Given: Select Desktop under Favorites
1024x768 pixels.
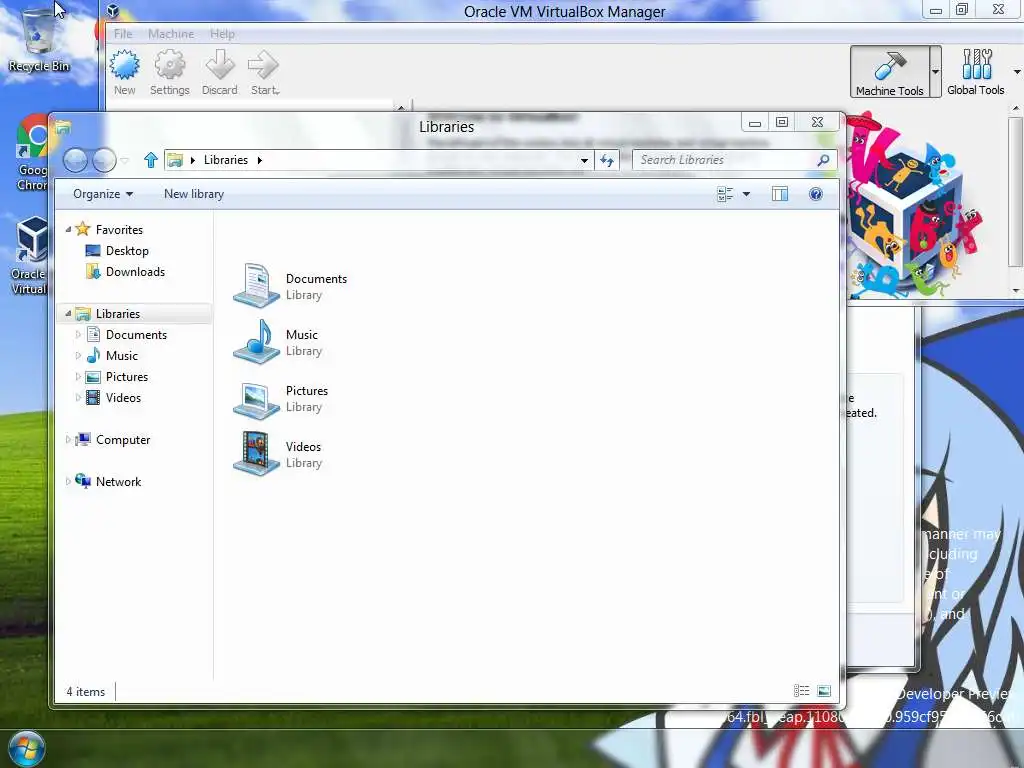Looking at the screenshot, I should [127, 251].
